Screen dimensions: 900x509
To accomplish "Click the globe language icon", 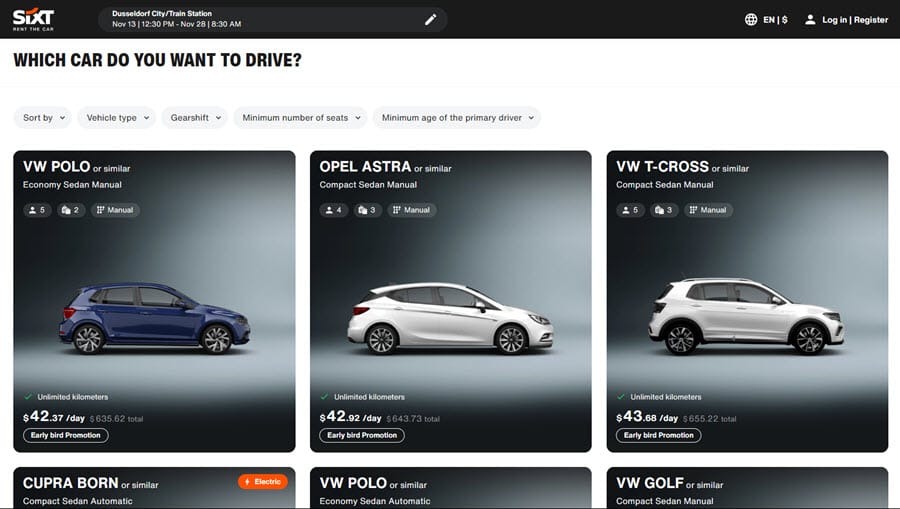I will [751, 19].
